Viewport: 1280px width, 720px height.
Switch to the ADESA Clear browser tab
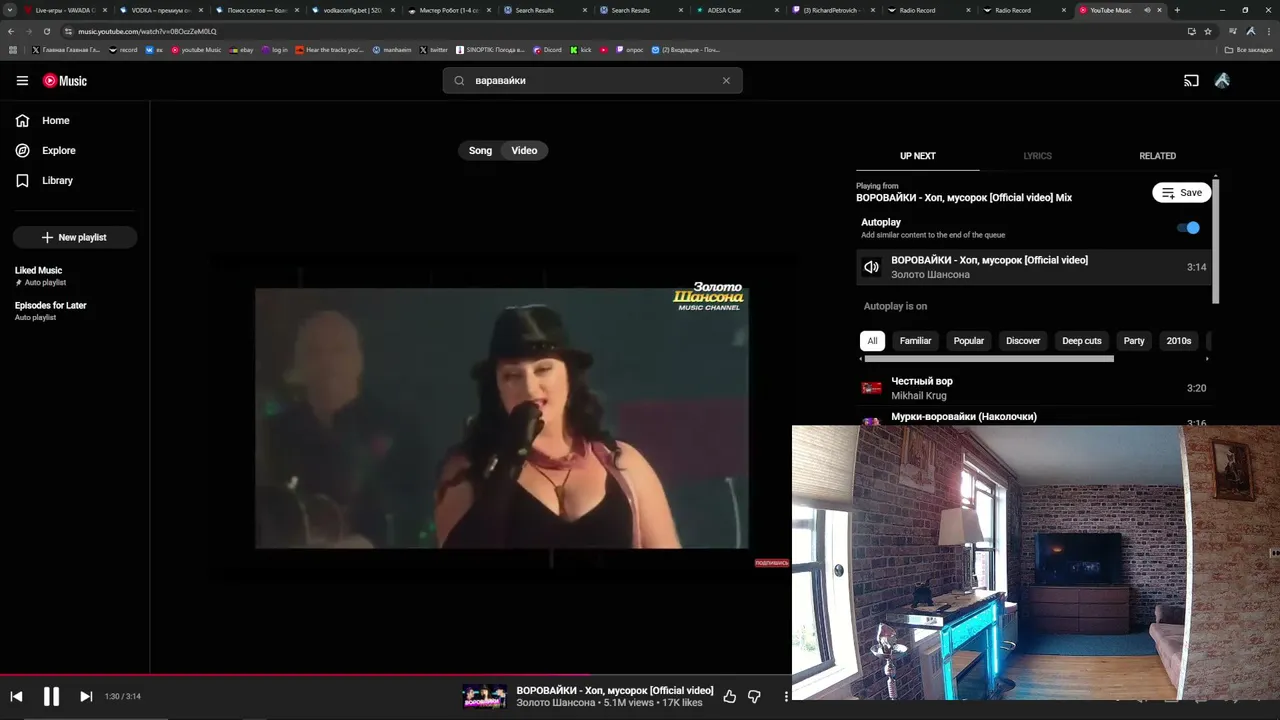[738, 10]
